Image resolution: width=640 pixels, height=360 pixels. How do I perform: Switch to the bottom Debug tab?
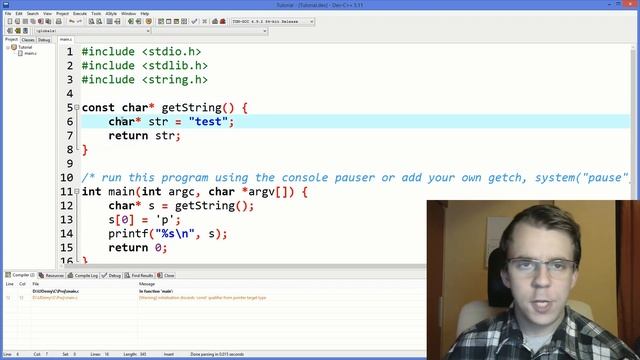tap(111, 276)
